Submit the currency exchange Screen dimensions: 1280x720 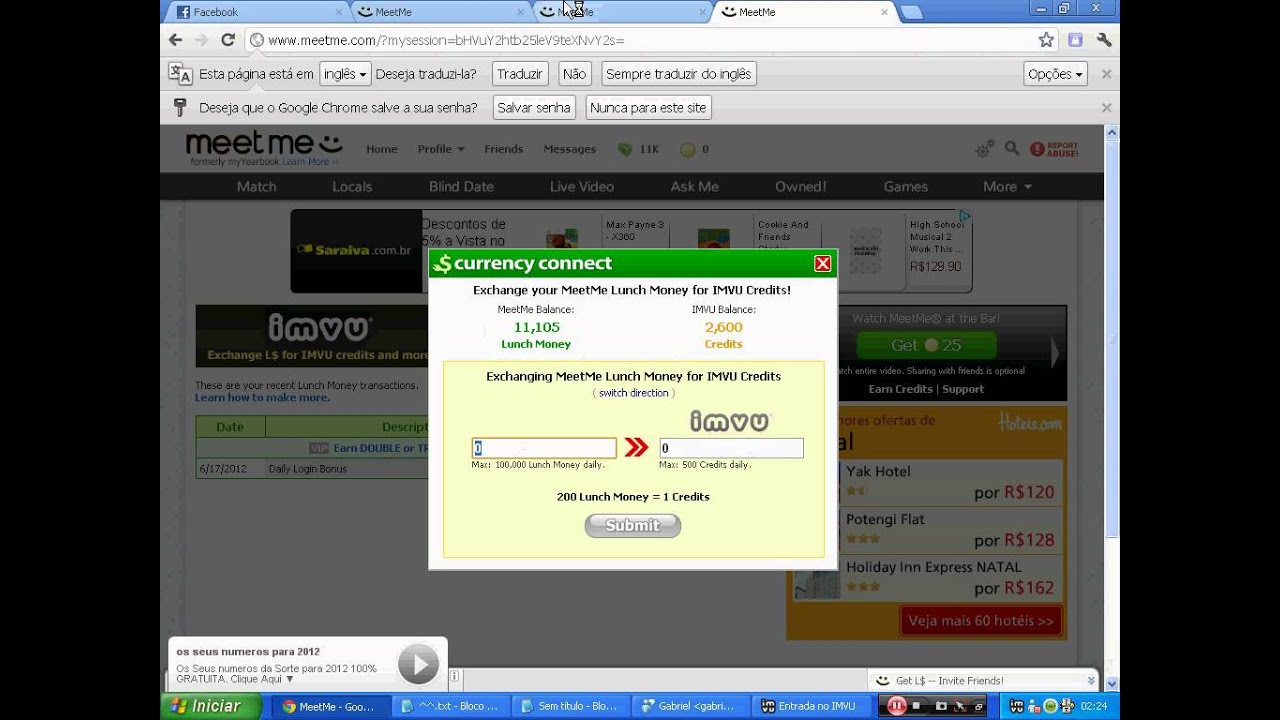click(632, 526)
